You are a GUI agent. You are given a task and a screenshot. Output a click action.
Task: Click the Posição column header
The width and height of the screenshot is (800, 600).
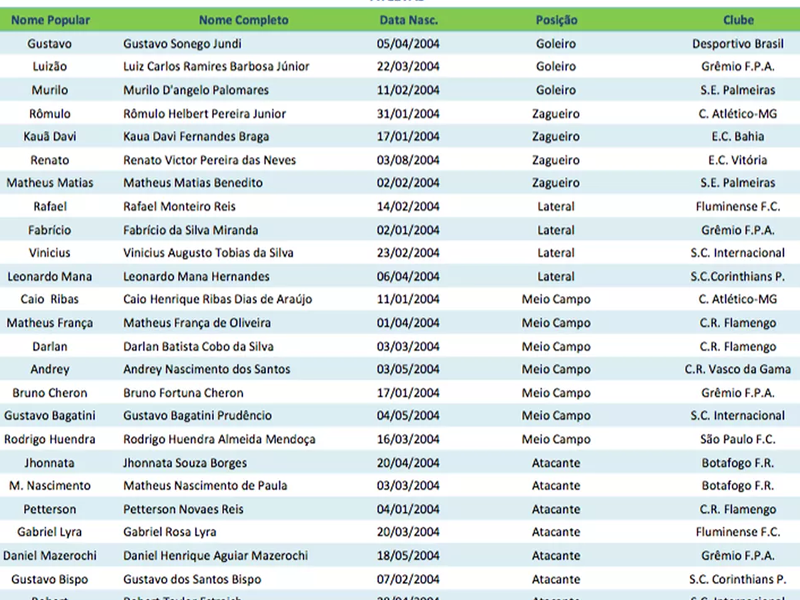click(556, 20)
